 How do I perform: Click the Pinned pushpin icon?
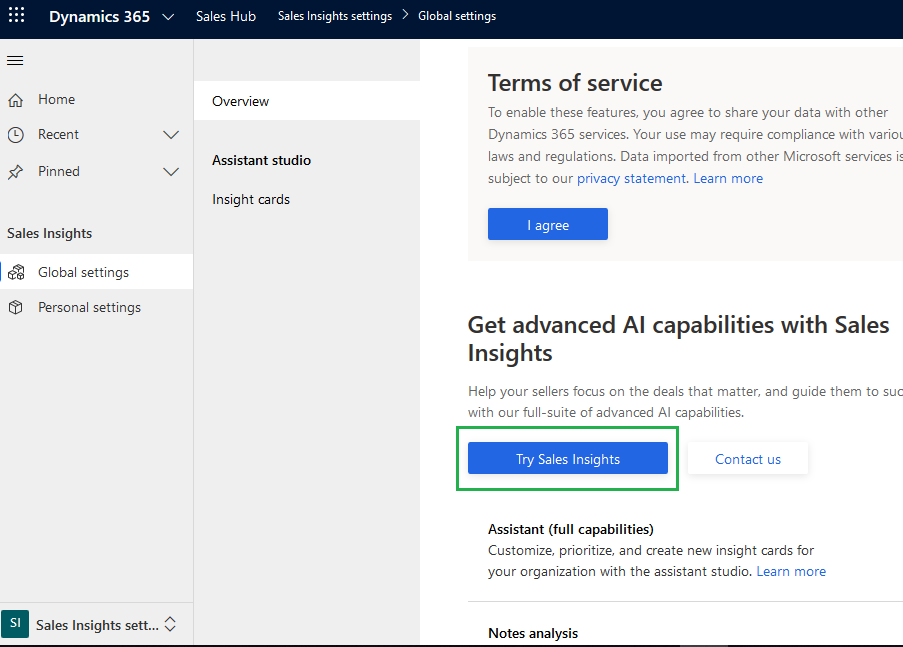[x=16, y=172]
